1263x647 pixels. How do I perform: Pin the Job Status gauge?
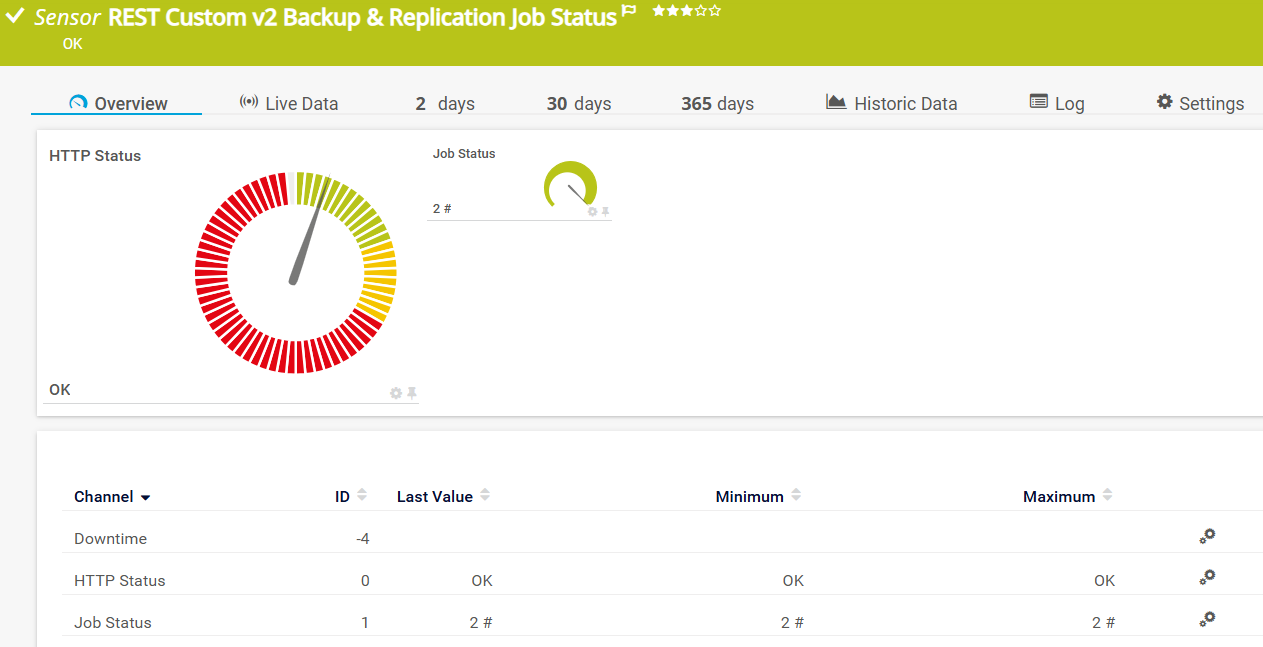(605, 211)
